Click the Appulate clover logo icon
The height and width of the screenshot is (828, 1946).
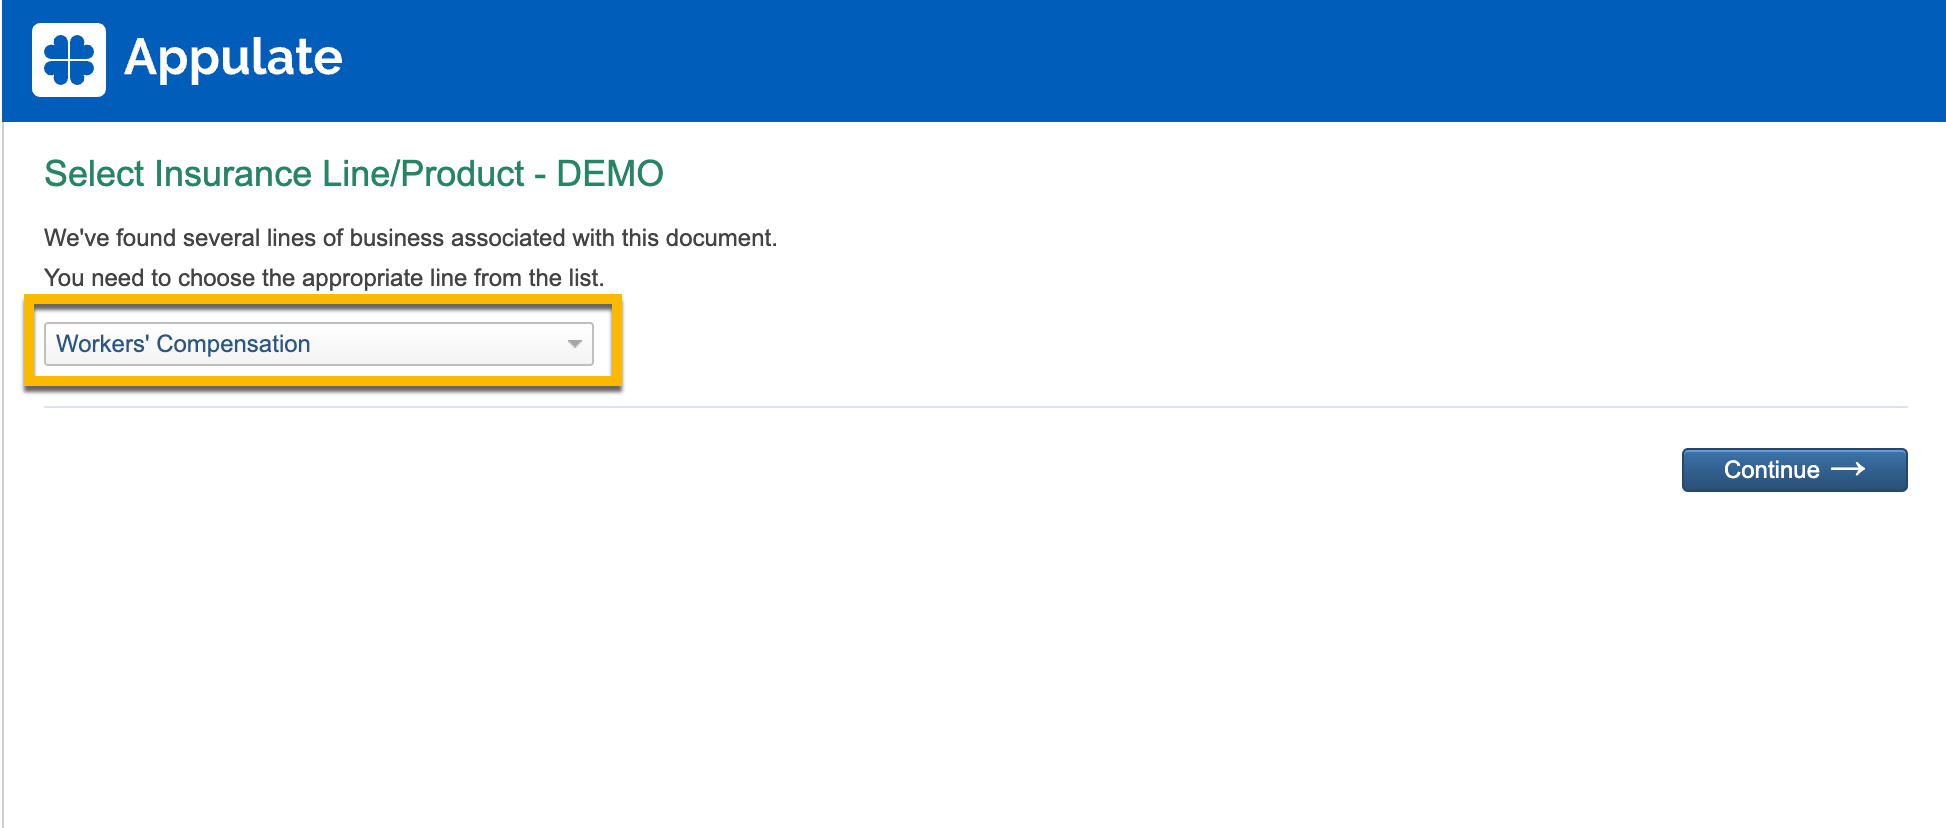(69, 60)
